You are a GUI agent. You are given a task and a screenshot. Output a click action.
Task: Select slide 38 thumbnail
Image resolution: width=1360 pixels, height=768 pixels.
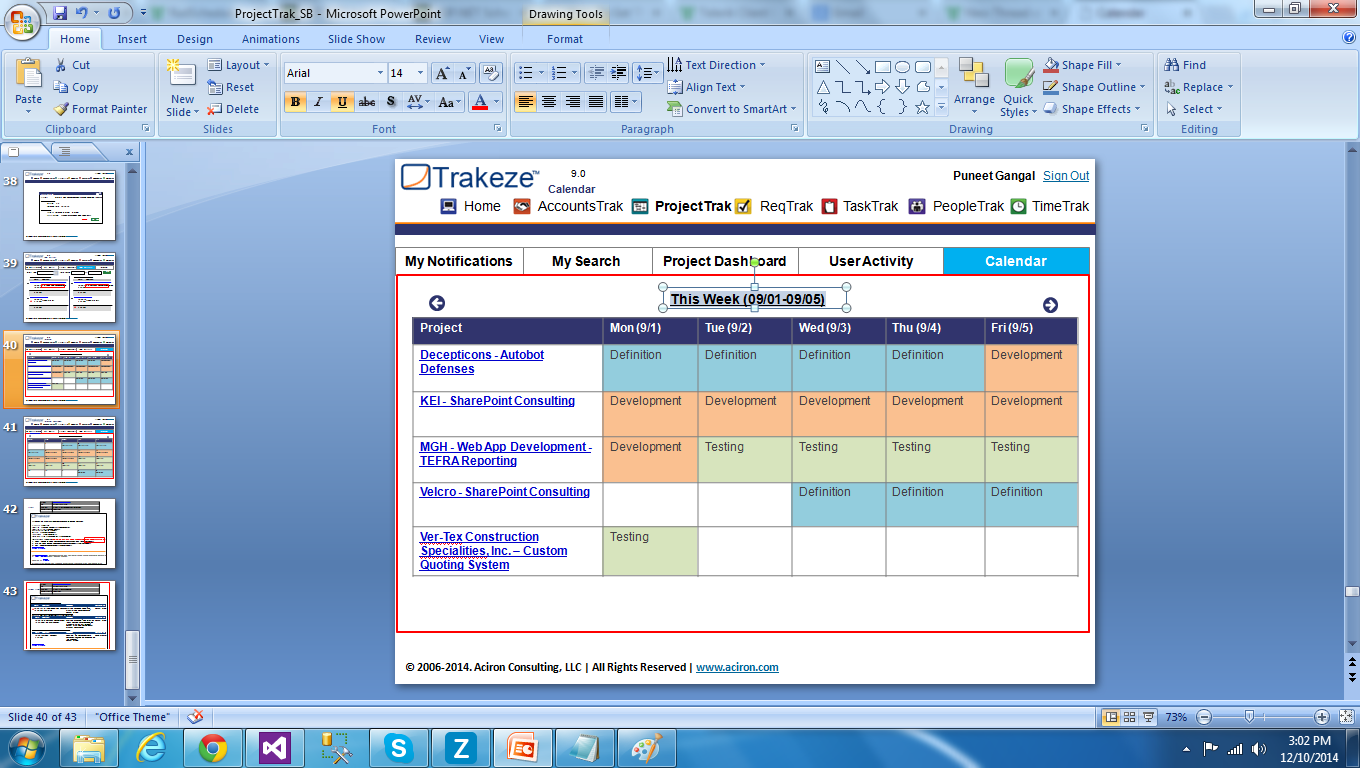coord(70,205)
